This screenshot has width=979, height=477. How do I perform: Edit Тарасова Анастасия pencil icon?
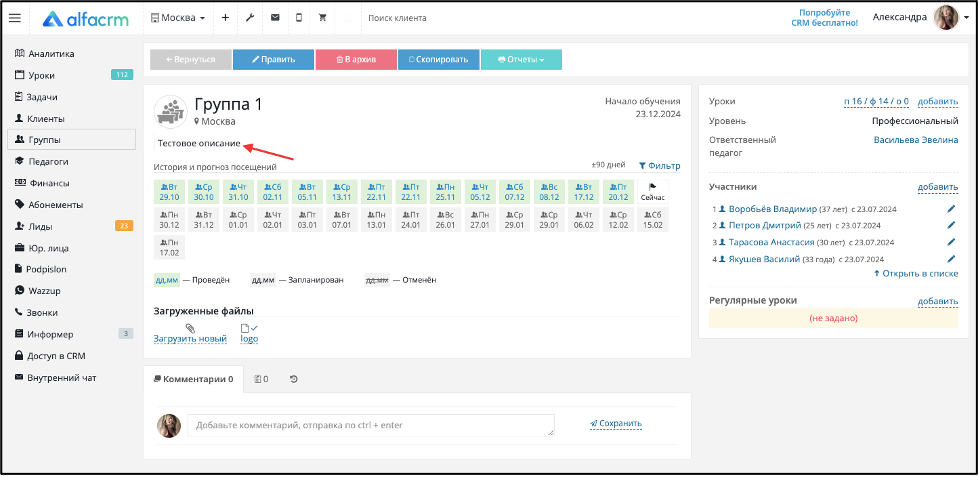tap(952, 242)
